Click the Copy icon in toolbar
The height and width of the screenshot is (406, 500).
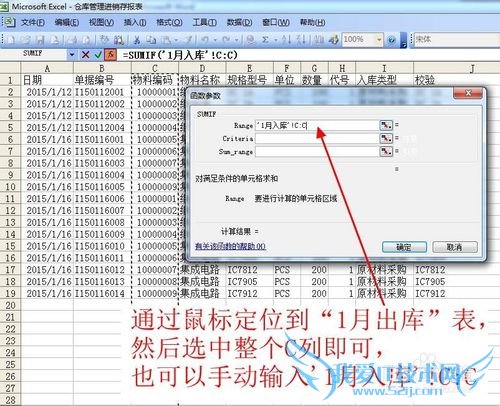152,40
